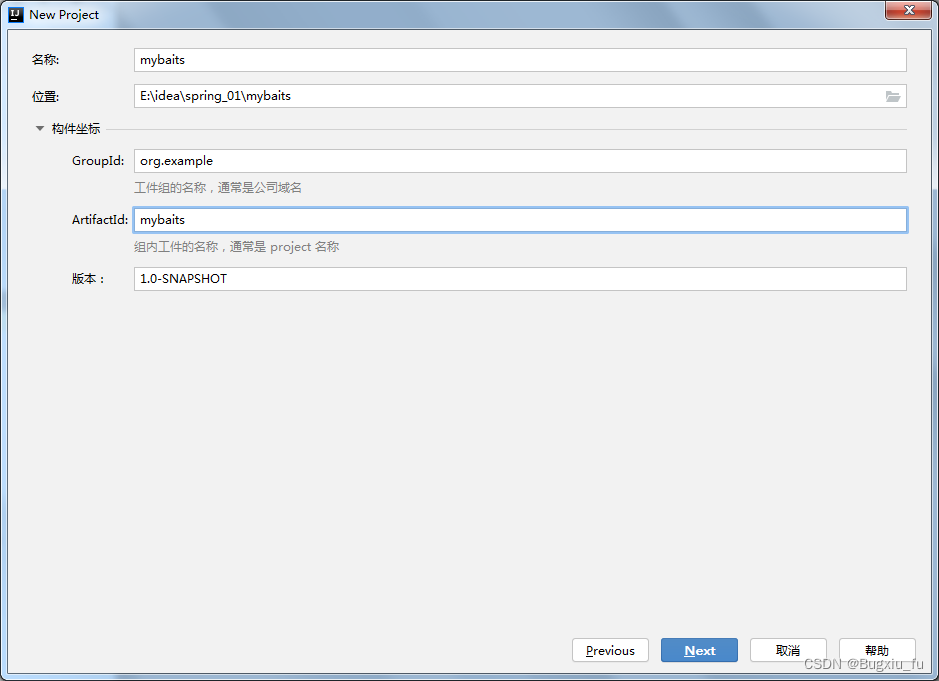Click the 名称 label

pos(46,60)
